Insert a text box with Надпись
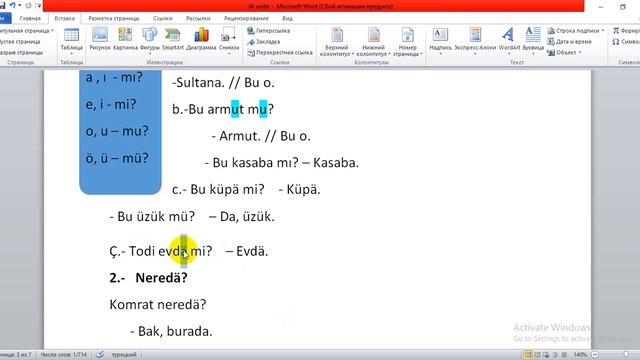This screenshot has width=640, height=360. point(440,40)
